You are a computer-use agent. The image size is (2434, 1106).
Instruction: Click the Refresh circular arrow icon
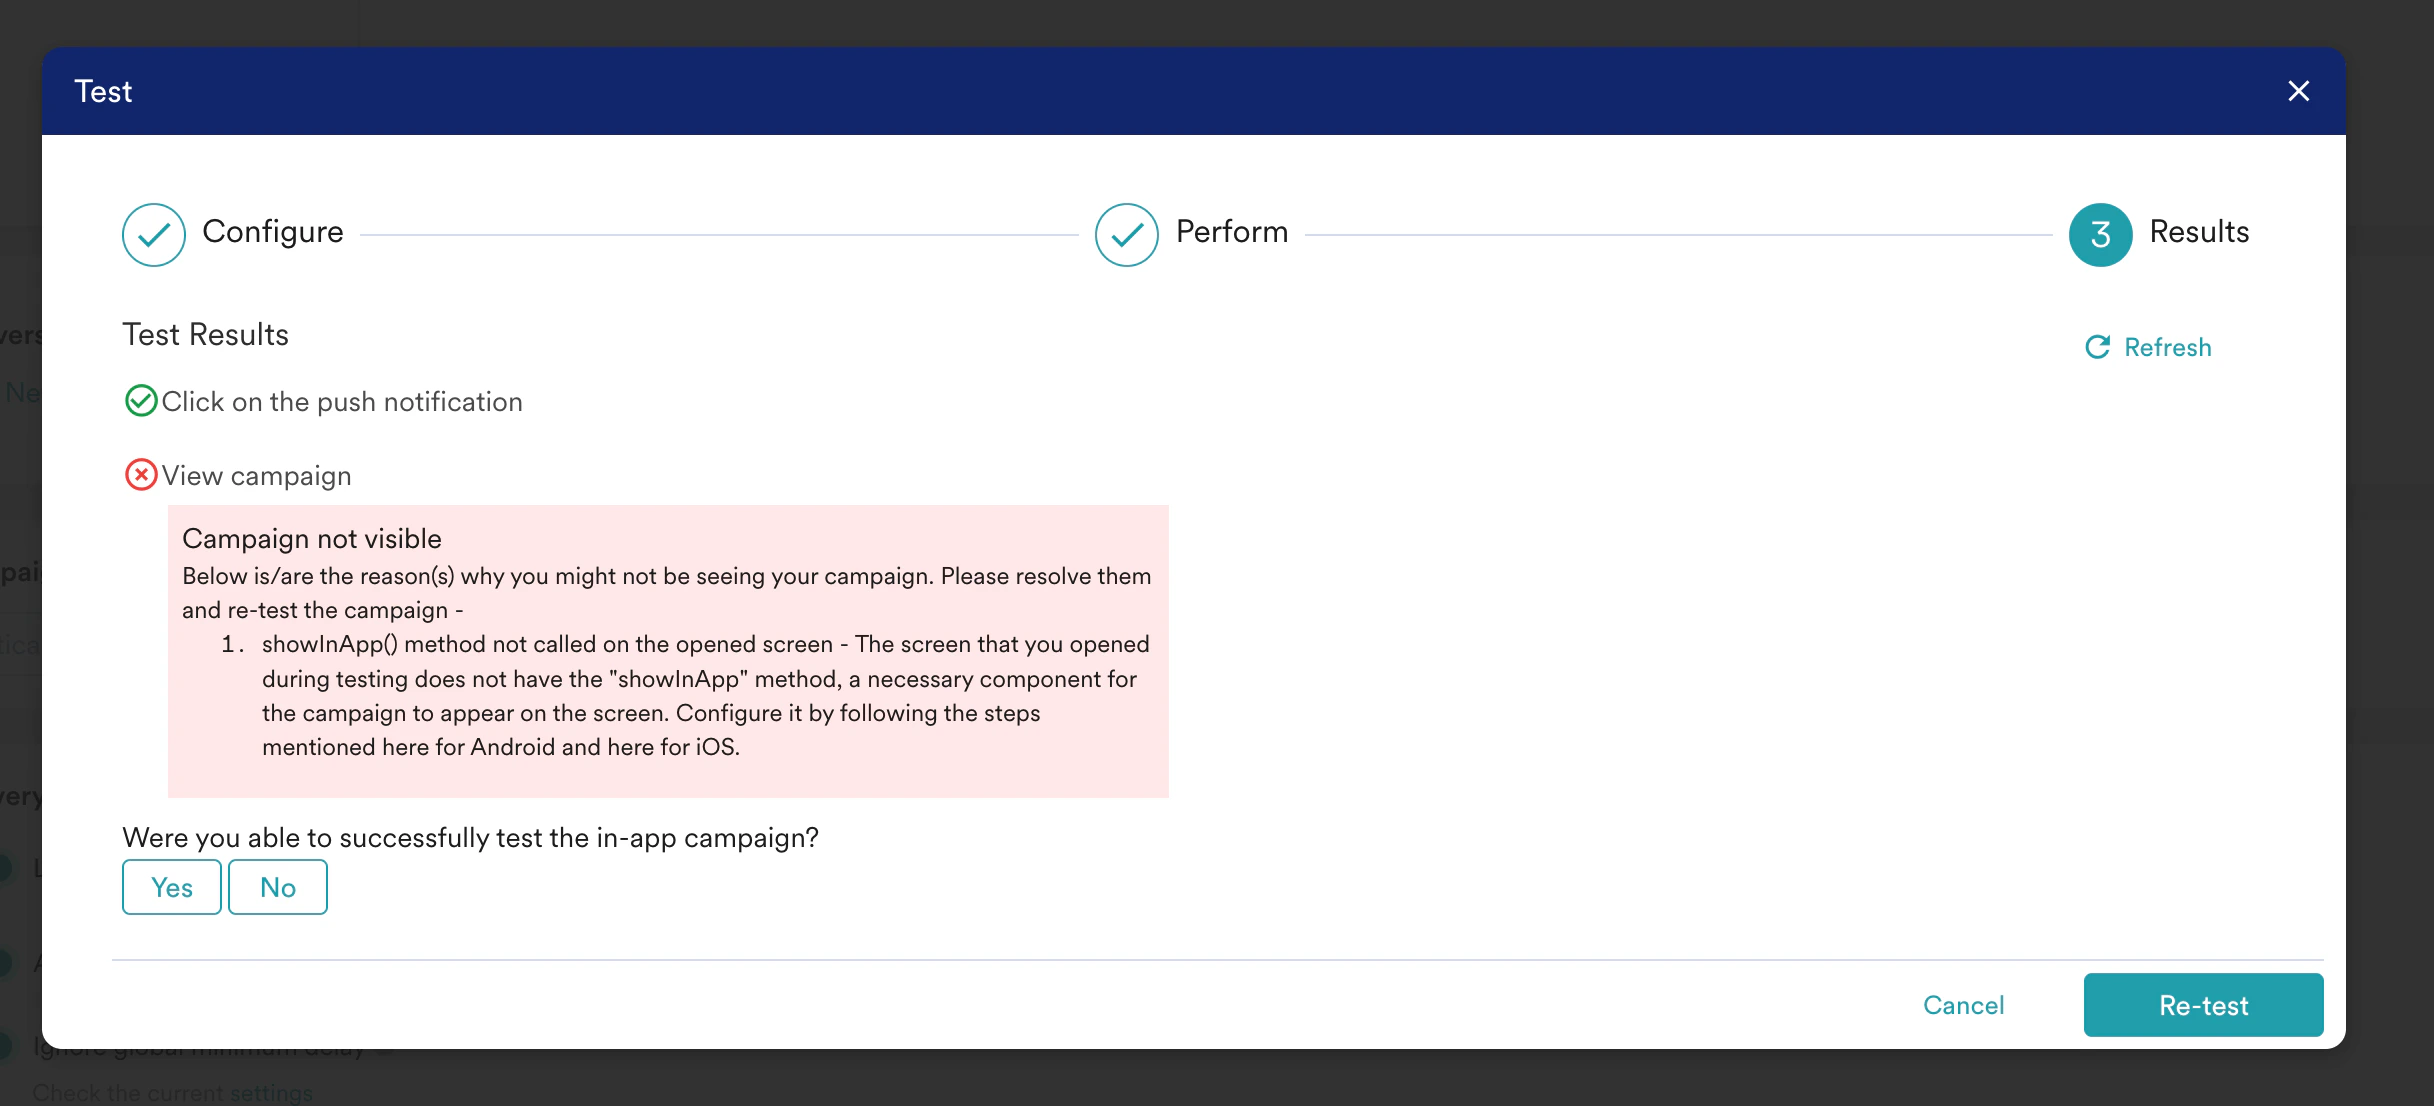[x=2097, y=347]
